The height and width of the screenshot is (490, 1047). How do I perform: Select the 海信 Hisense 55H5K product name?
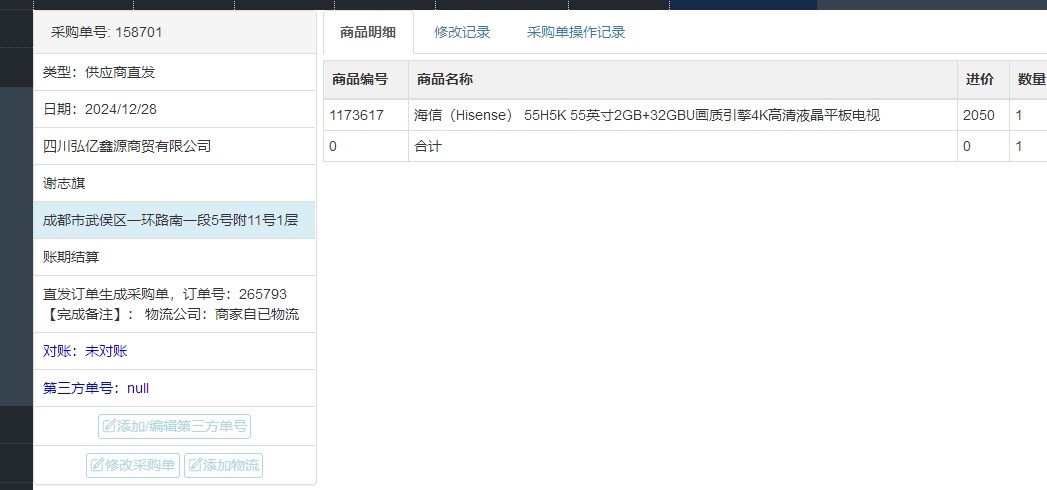pyautogui.click(x=647, y=115)
